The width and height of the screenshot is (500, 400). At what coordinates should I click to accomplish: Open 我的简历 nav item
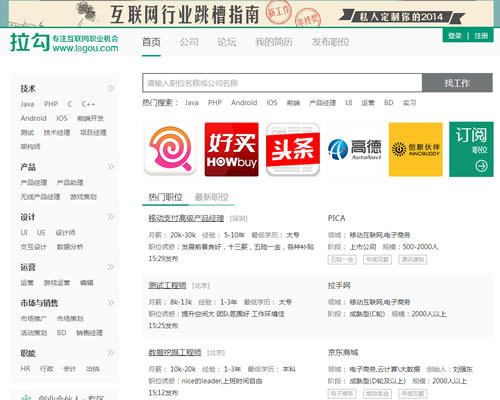[x=274, y=42]
